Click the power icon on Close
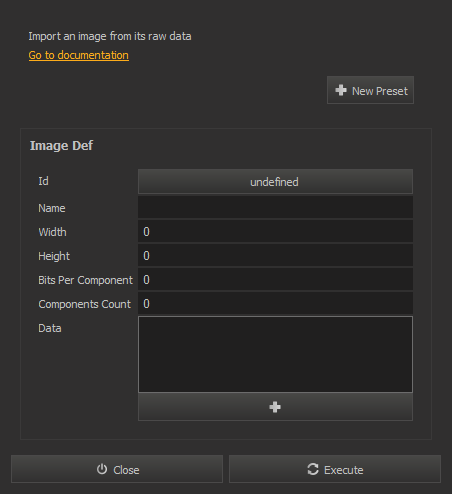This screenshot has height=494, width=452. [102, 469]
